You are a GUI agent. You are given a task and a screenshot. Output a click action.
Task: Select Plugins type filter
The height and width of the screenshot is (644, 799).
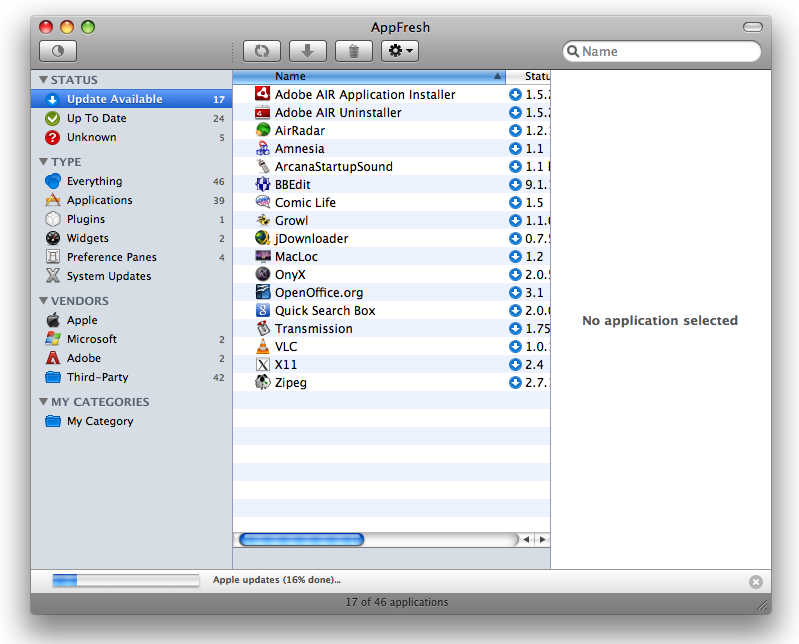point(131,219)
